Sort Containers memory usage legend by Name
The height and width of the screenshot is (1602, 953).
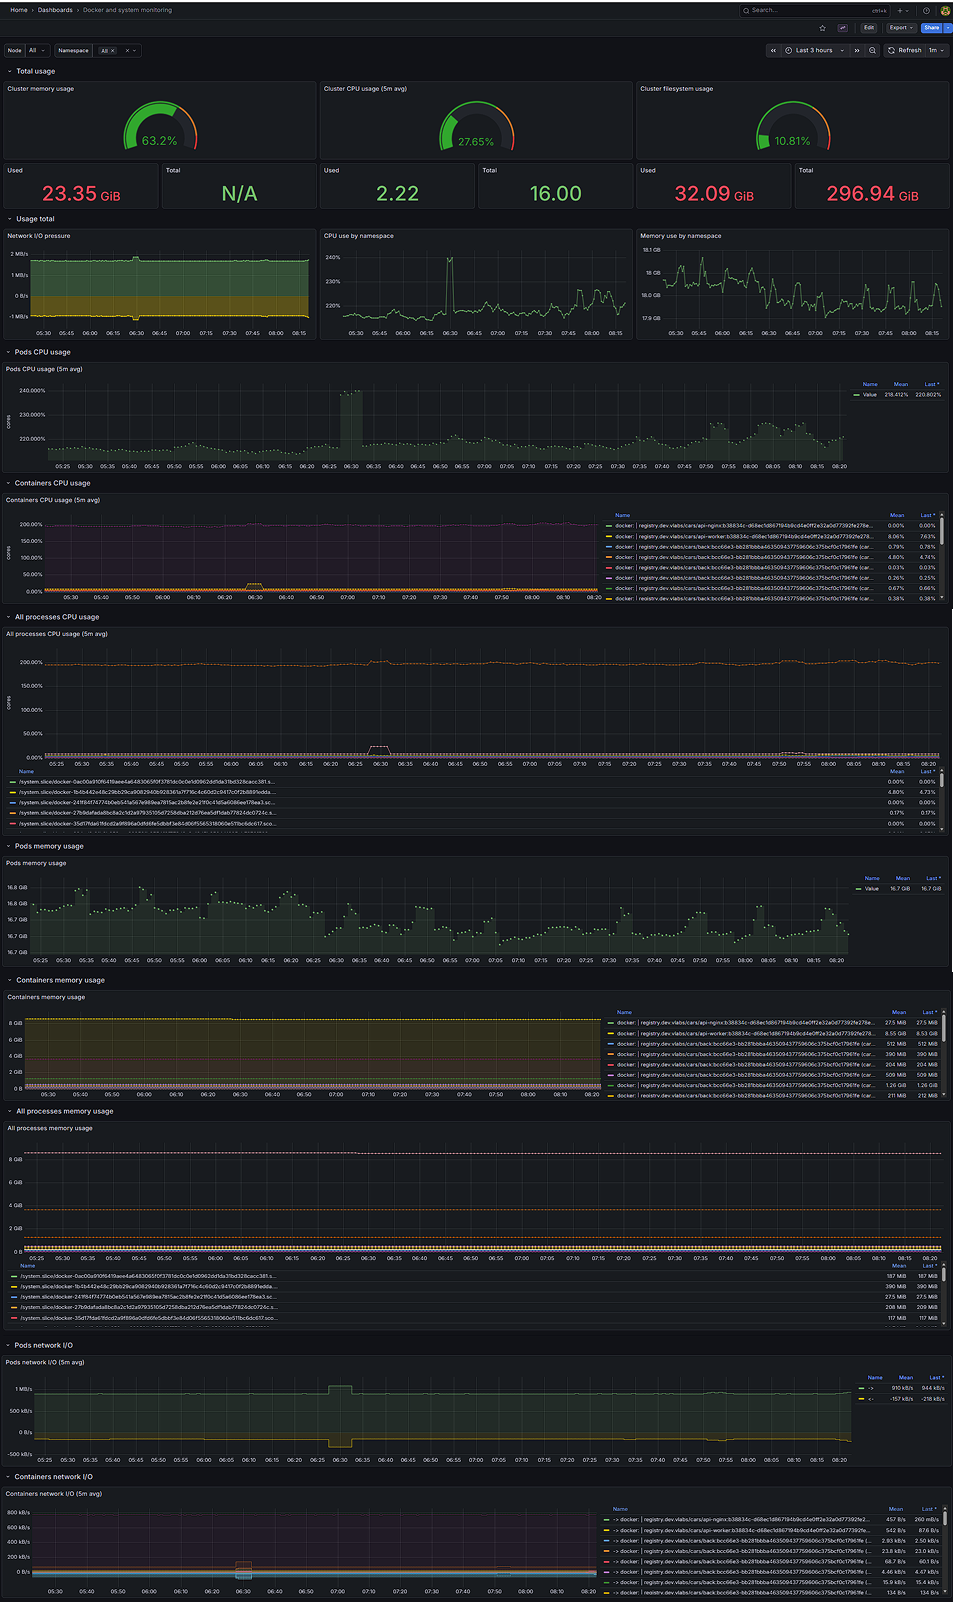pyautogui.click(x=624, y=1012)
